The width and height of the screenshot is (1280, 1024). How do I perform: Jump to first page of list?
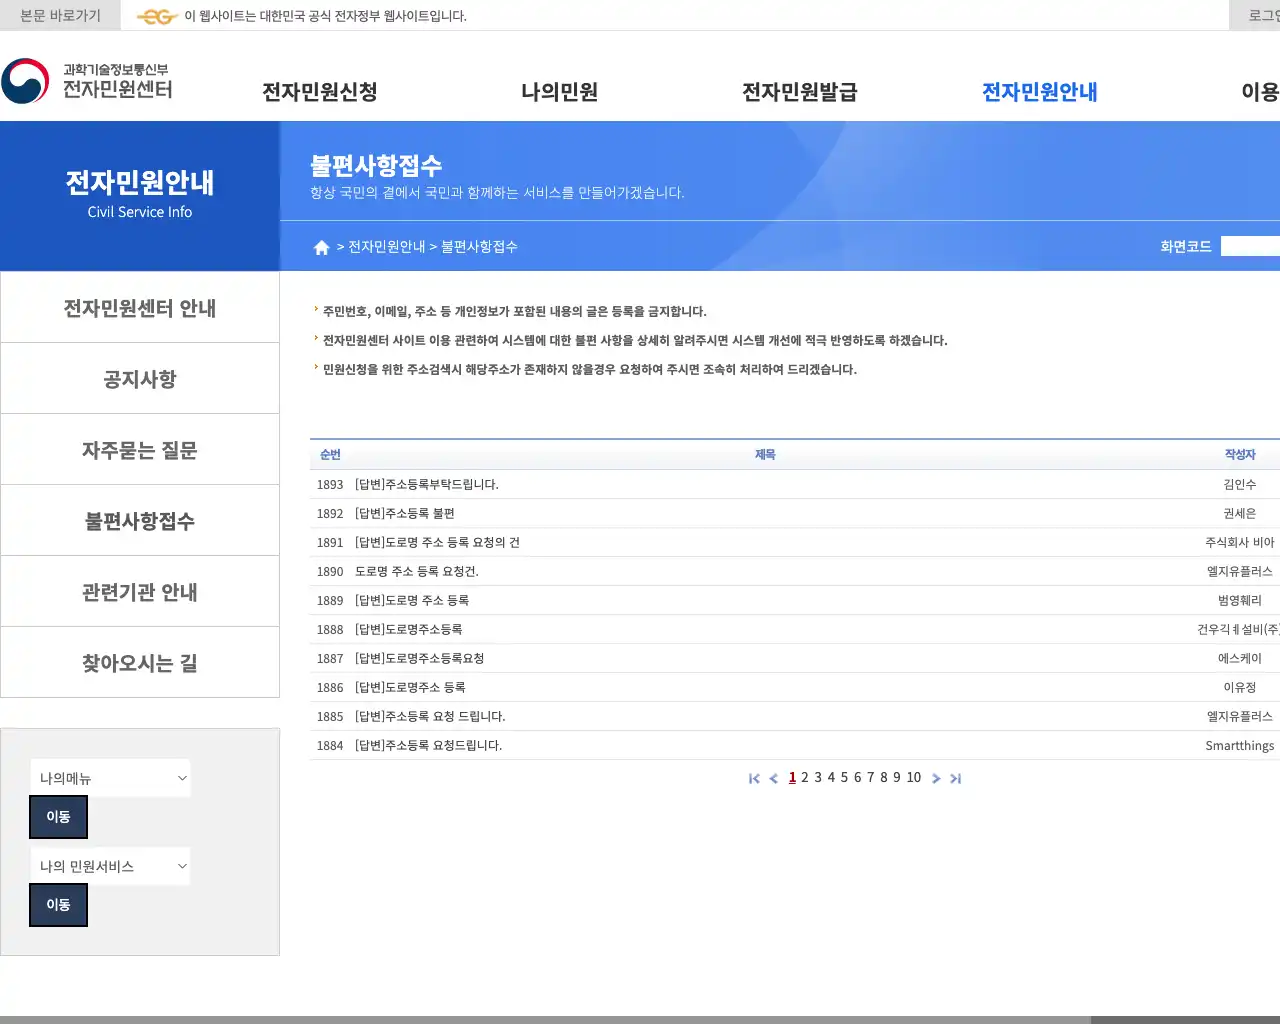(754, 778)
